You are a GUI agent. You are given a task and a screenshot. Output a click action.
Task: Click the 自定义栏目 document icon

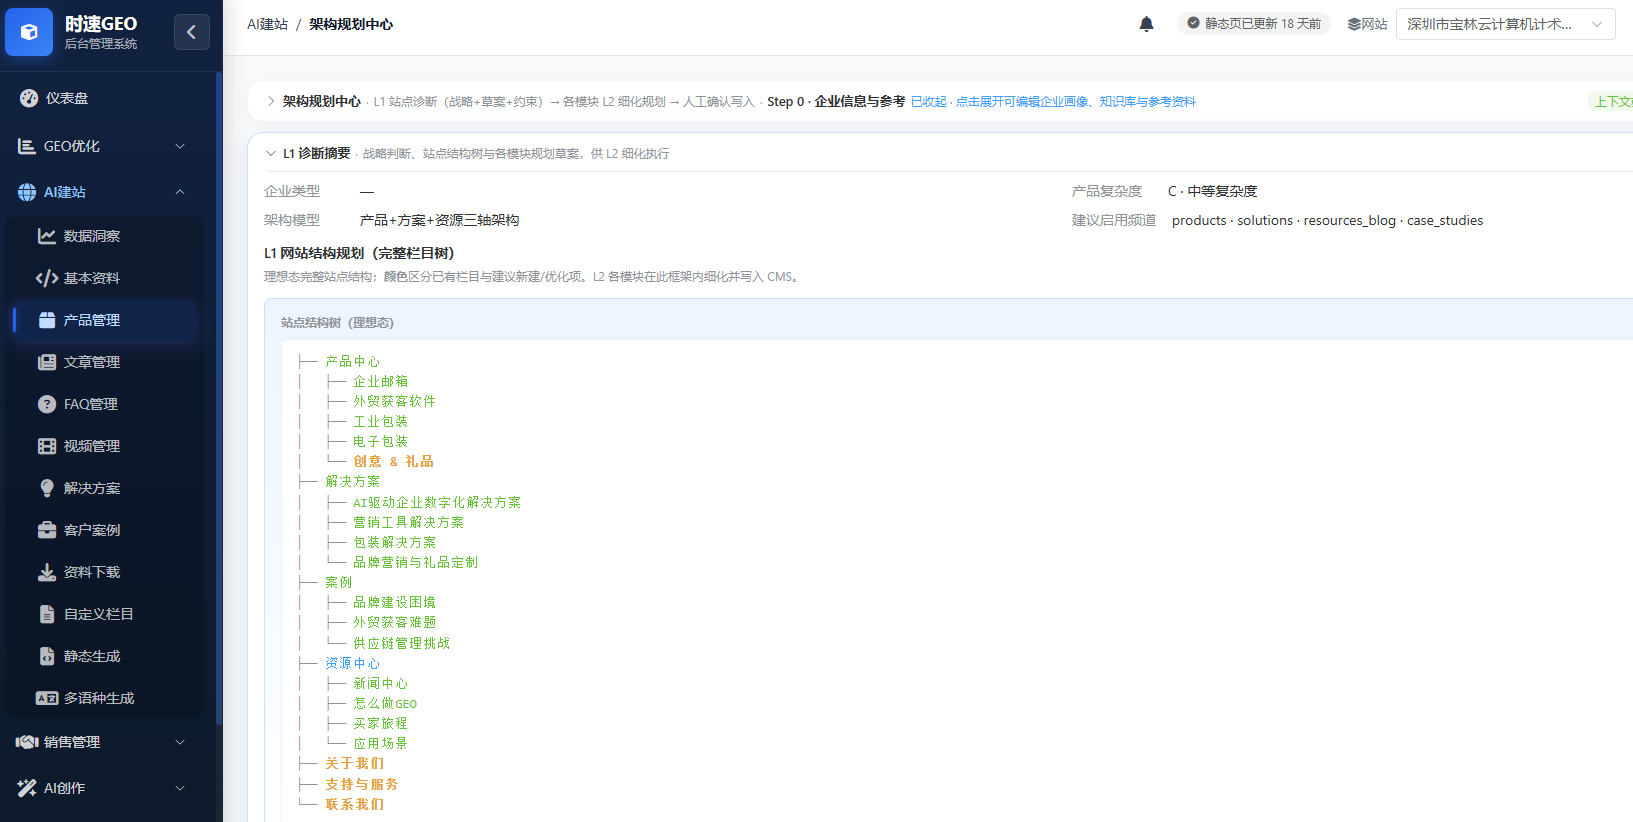pos(47,614)
